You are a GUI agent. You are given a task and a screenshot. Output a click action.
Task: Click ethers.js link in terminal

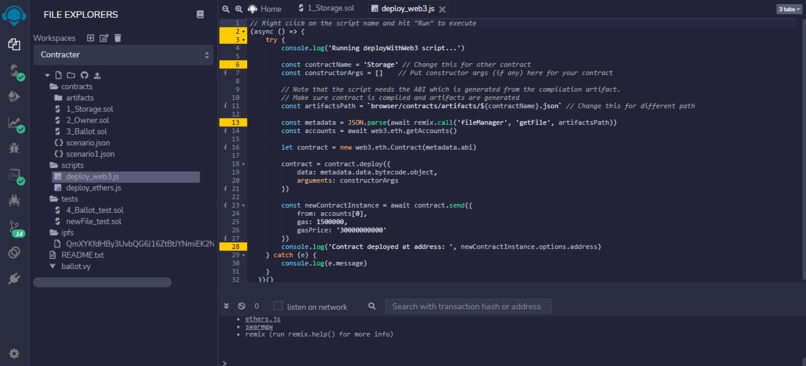[263, 319]
